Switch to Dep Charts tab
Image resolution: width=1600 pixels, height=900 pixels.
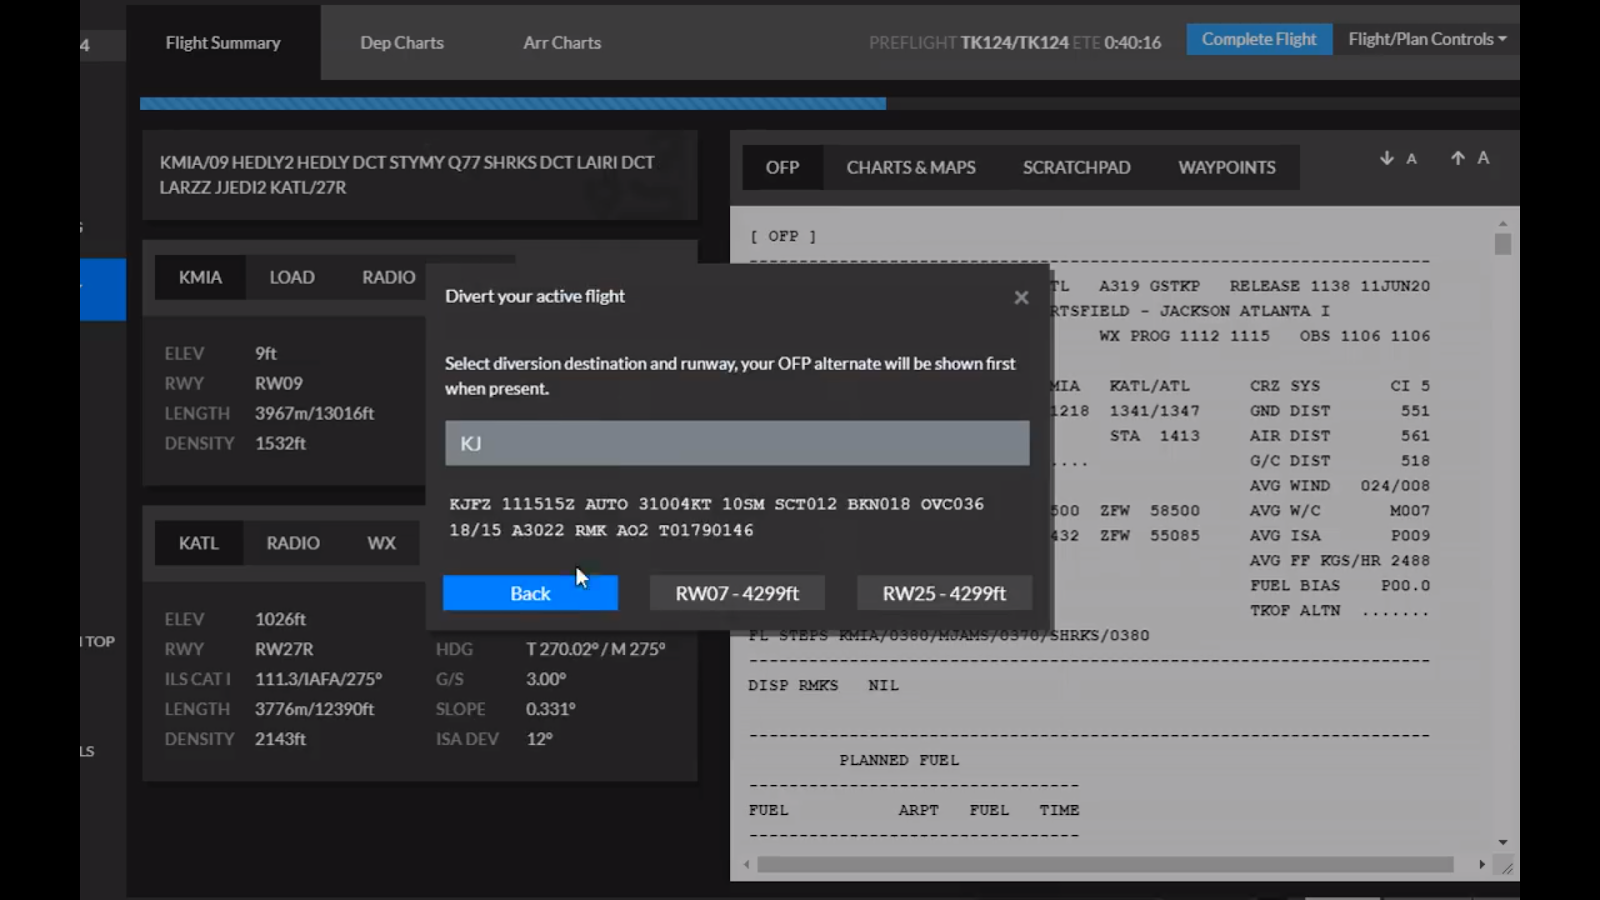coord(402,43)
